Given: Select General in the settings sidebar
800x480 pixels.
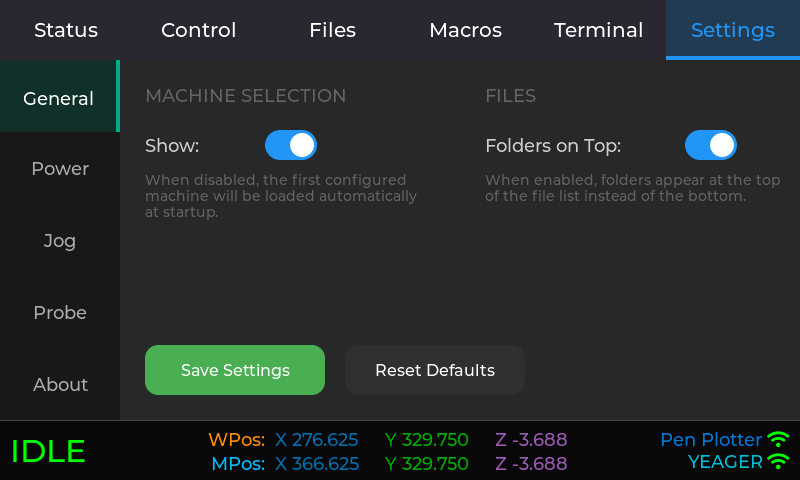Looking at the screenshot, I should click(59, 98).
